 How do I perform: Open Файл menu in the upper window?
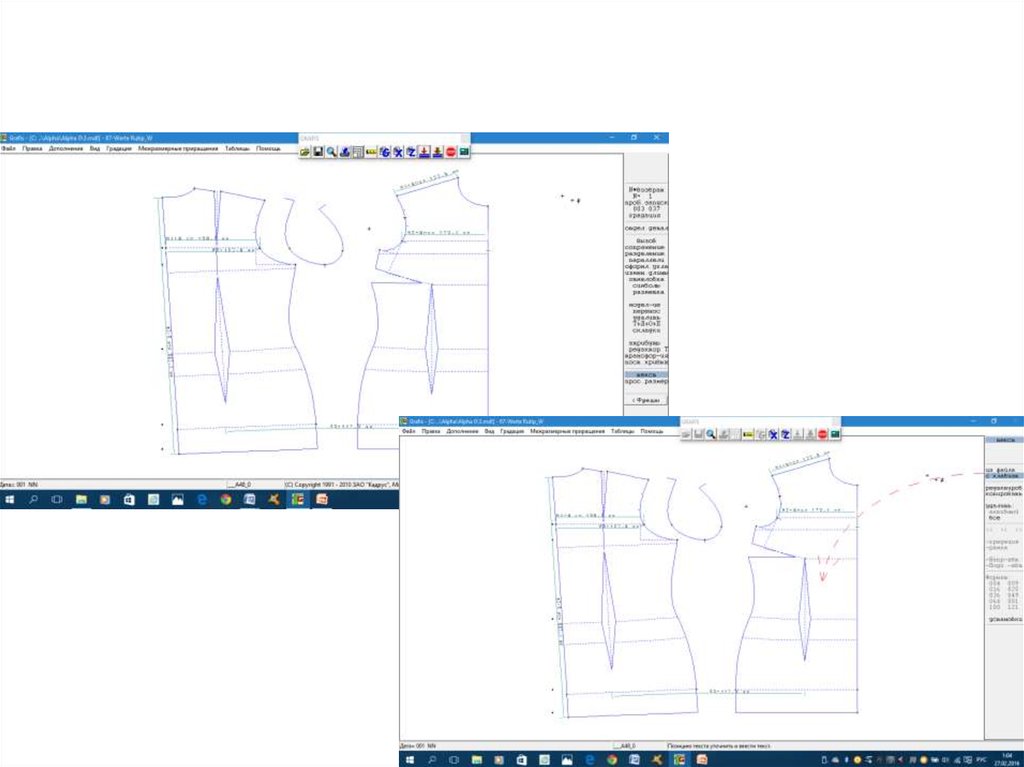(8, 149)
